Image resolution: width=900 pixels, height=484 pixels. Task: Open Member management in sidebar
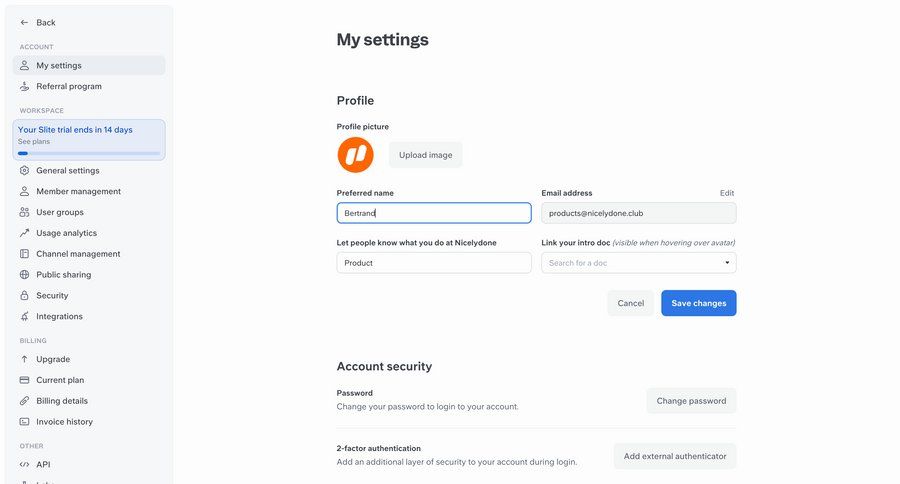pos(78,191)
